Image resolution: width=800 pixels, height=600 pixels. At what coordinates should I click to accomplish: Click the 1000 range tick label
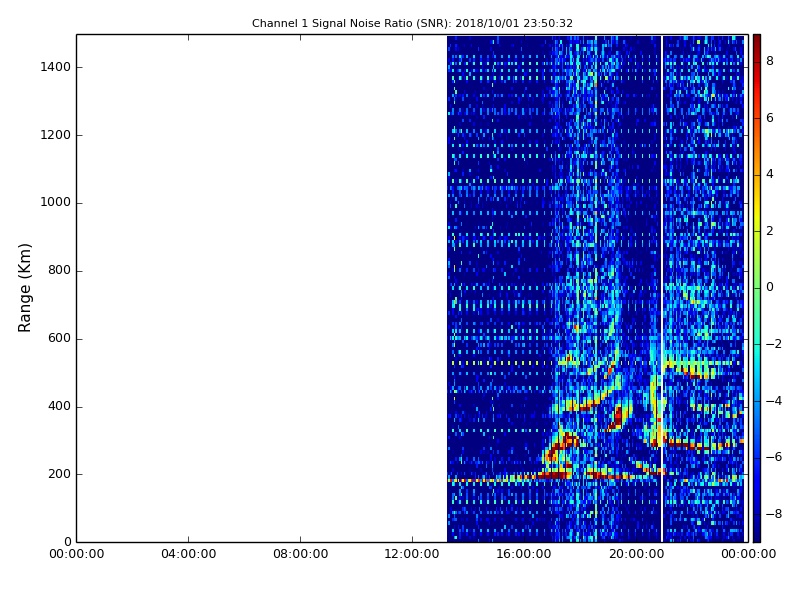click(x=56, y=202)
